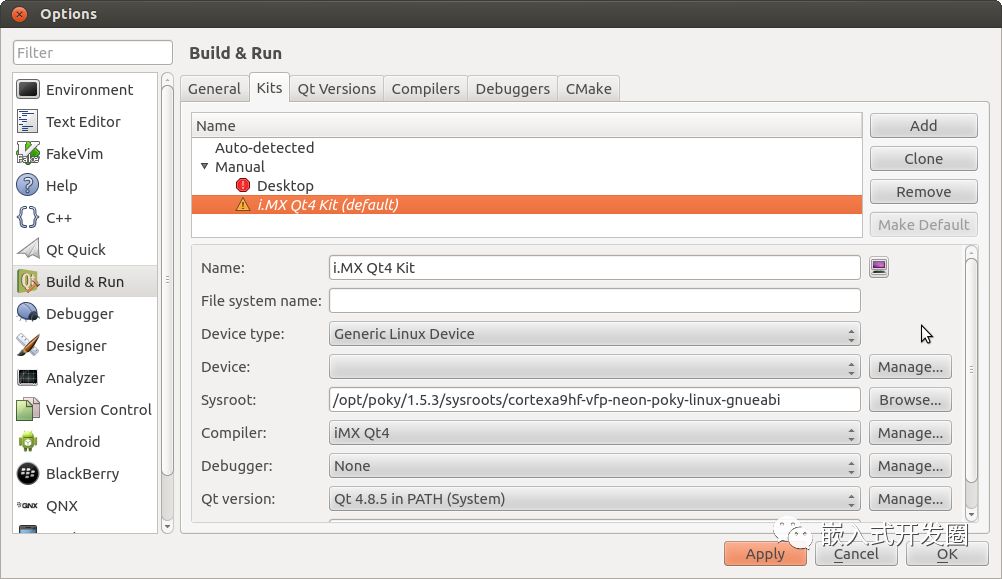Screen dimensions: 1002x579
Task: Open the Designer settings category
Action: point(75,346)
